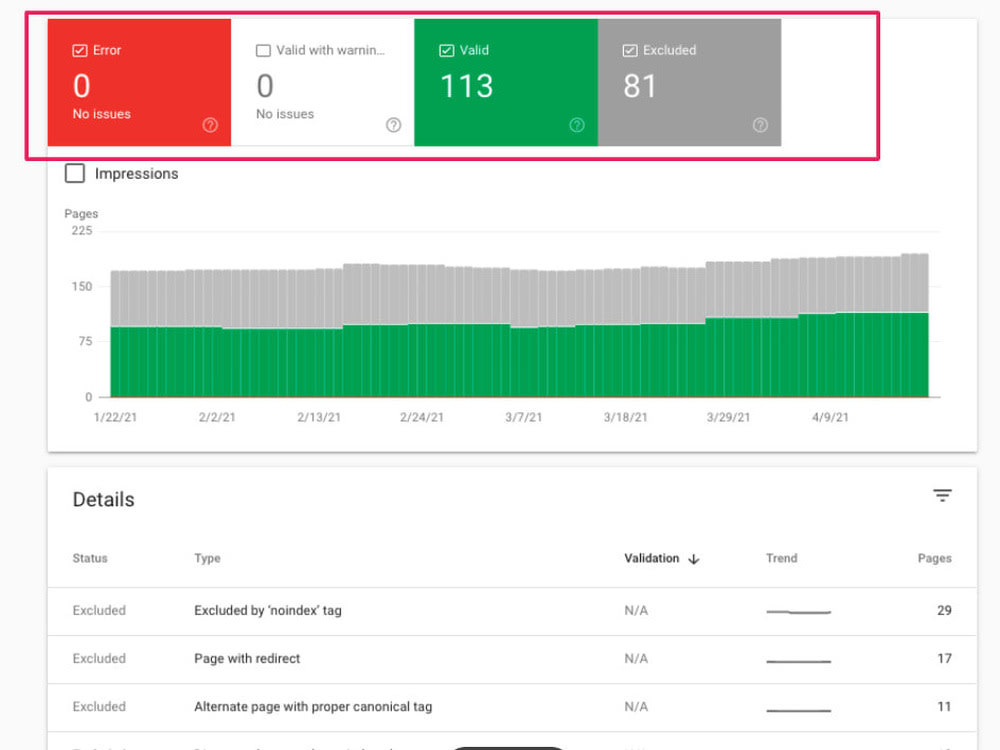Open Alternate page with proper canonical tag row

[512, 707]
